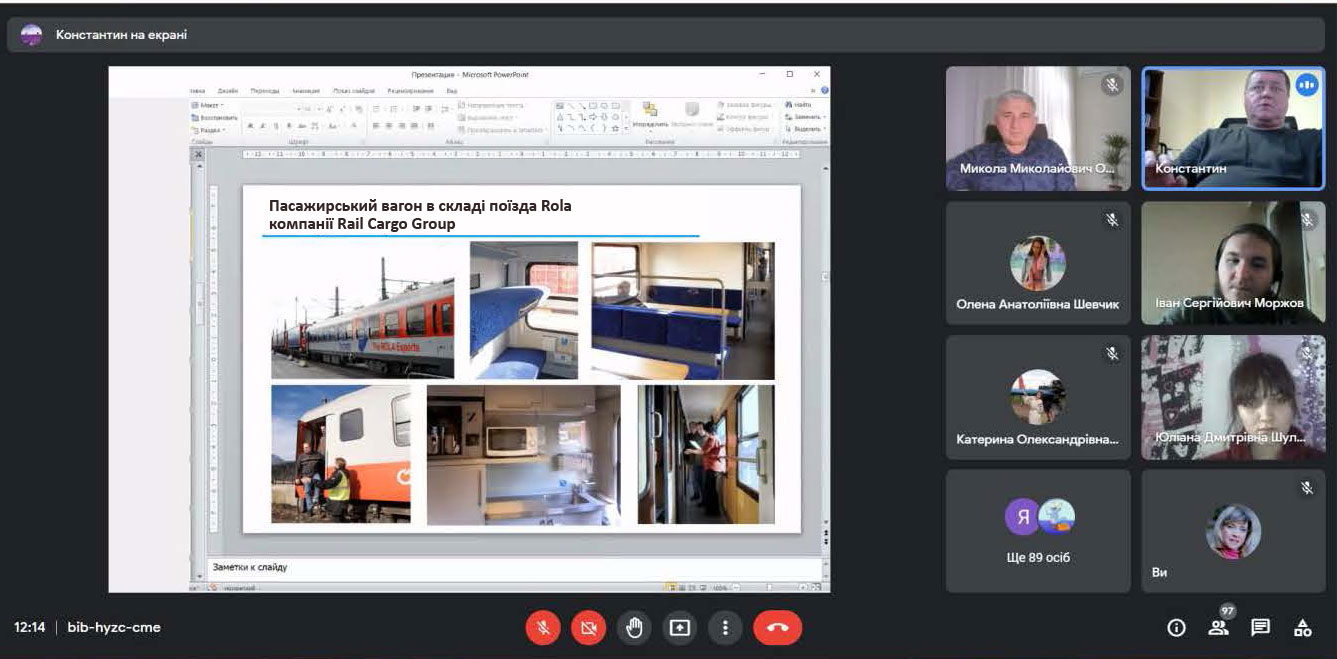
Task: Click the 'Ще 89 осіб' tile
Action: tap(1038, 531)
